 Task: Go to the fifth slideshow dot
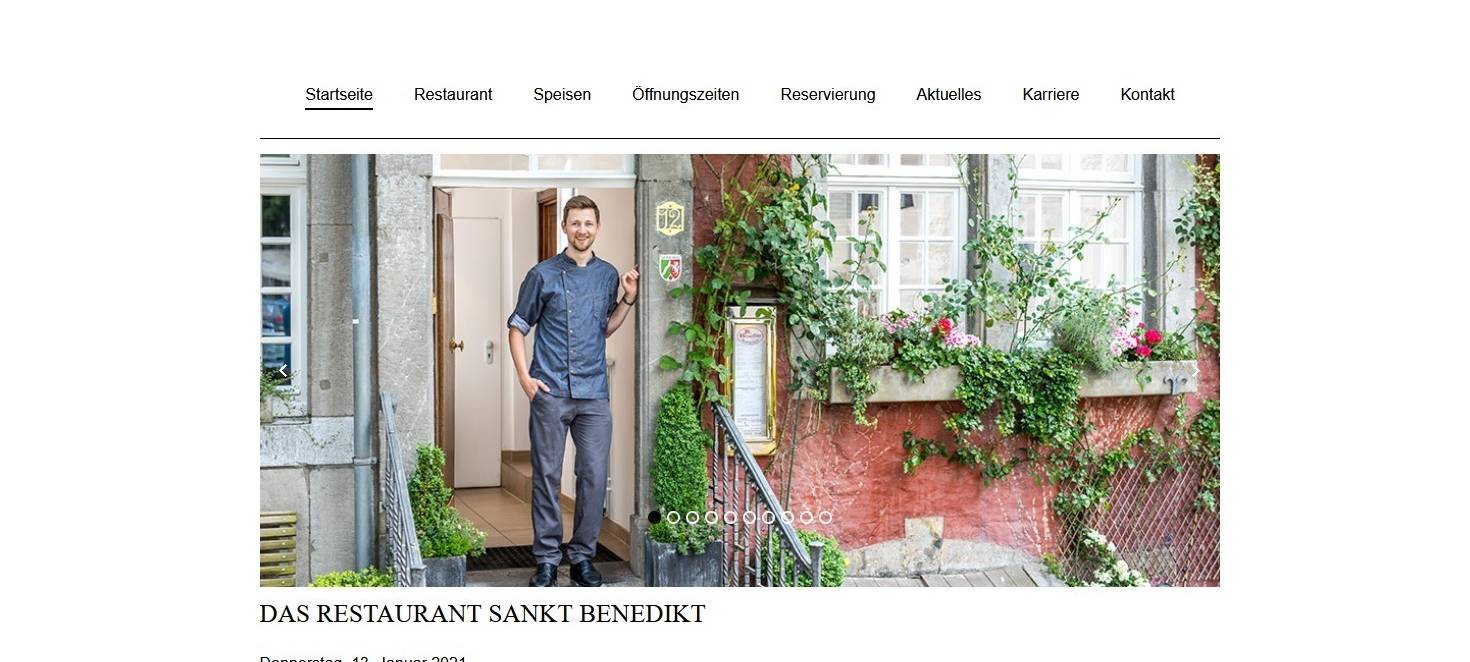point(730,517)
